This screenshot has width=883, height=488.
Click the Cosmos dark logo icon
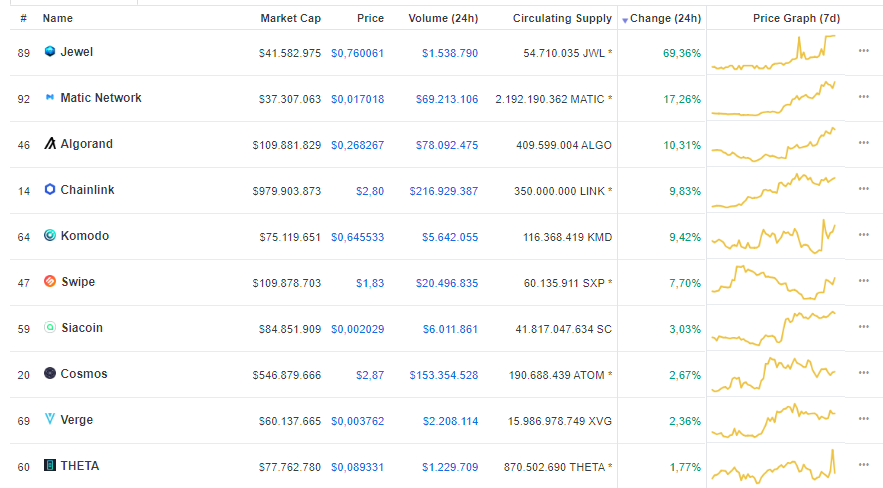[x=50, y=373]
